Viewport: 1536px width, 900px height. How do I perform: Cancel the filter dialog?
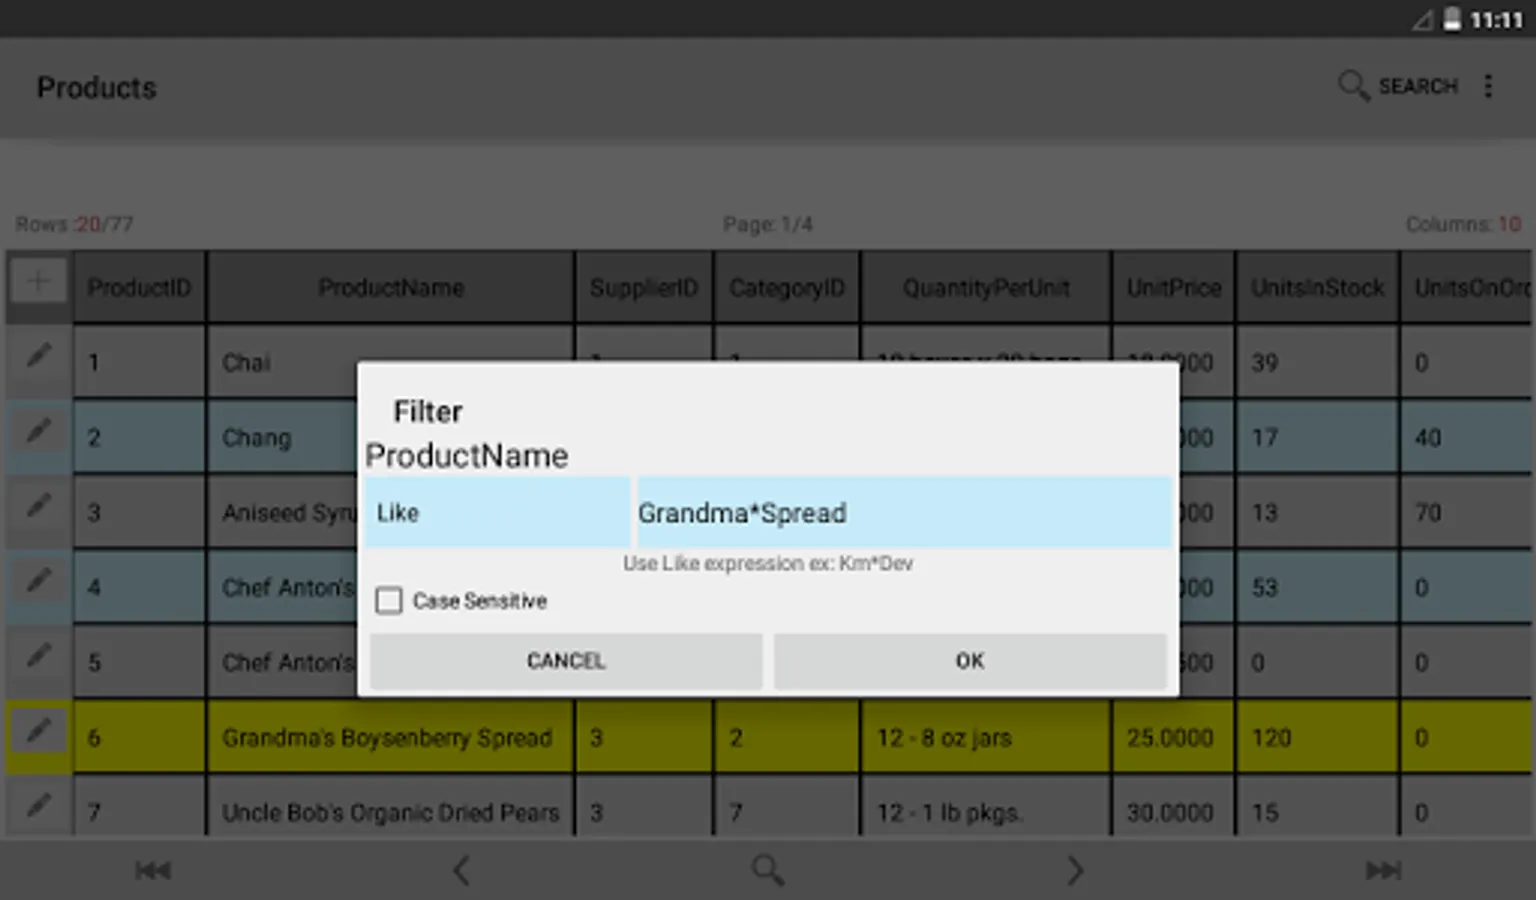point(566,661)
